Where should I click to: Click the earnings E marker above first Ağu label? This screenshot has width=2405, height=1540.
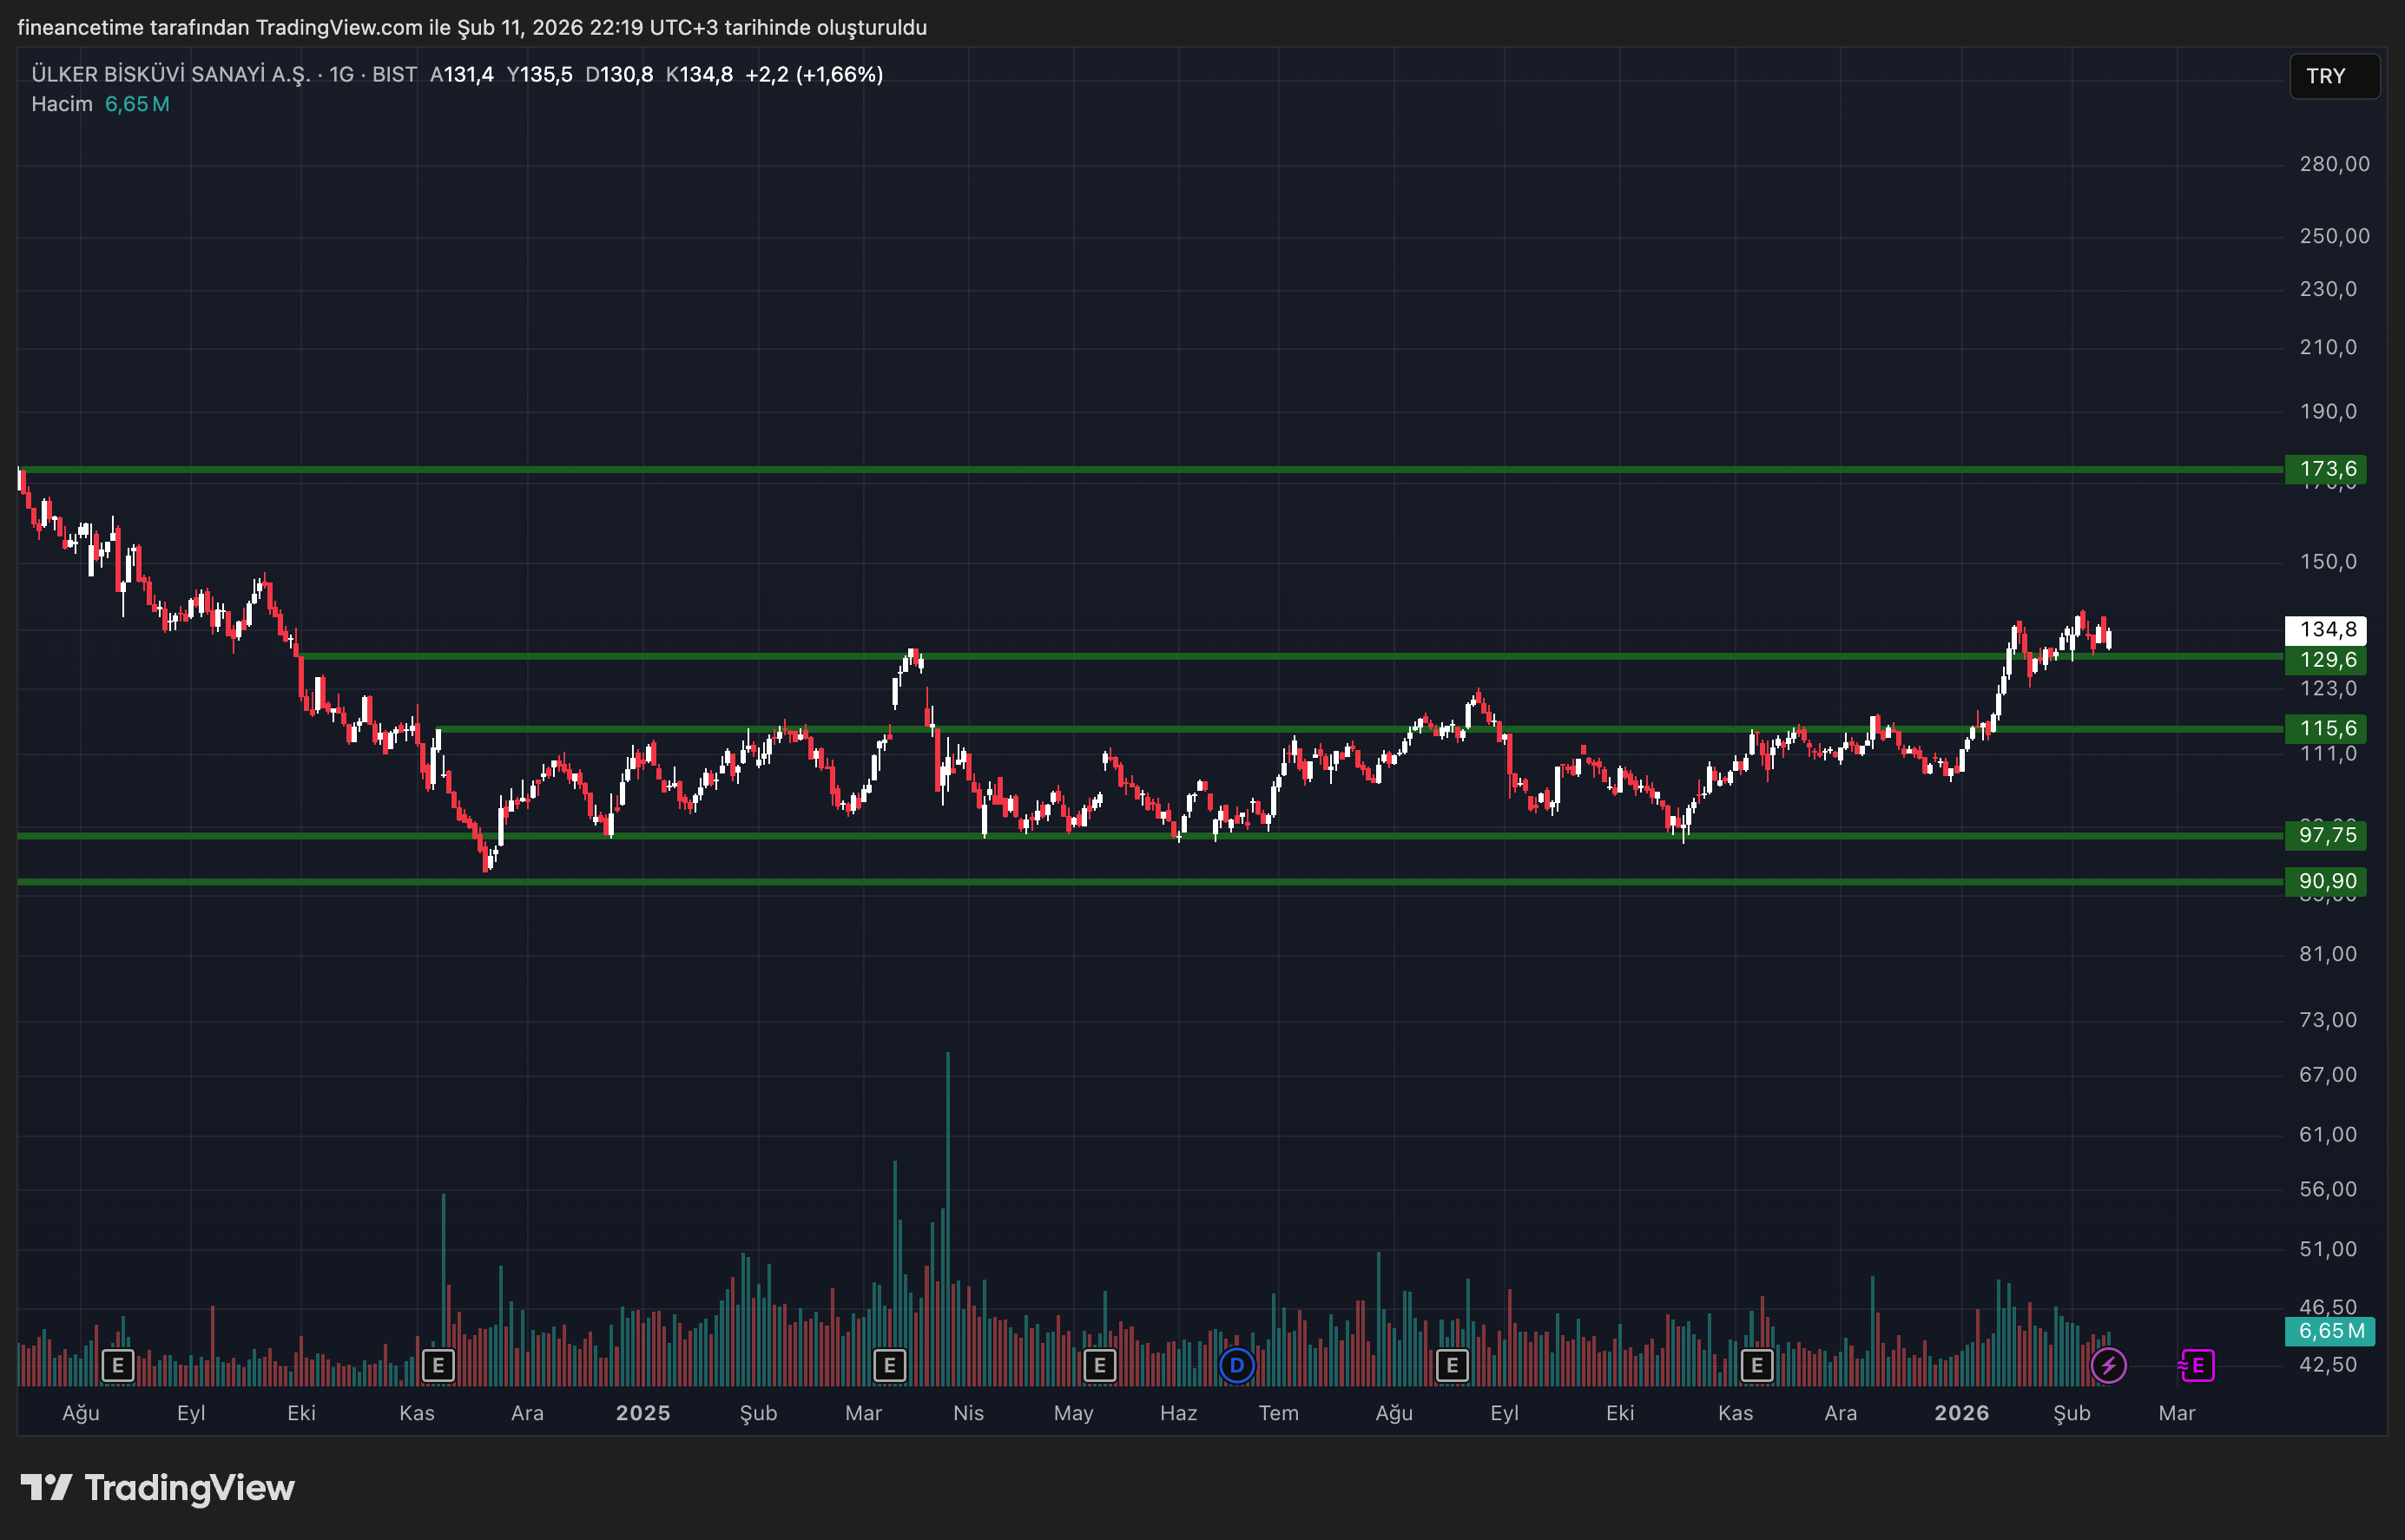pos(118,1365)
